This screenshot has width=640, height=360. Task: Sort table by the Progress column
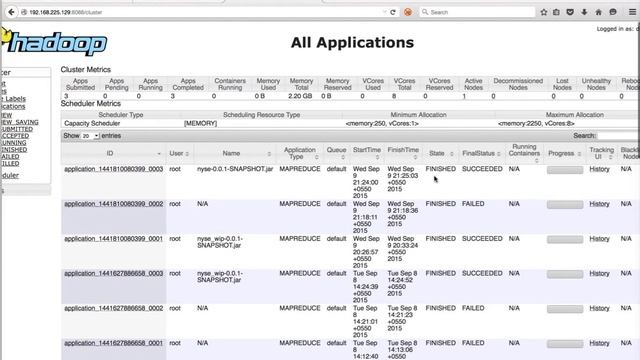point(564,153)
